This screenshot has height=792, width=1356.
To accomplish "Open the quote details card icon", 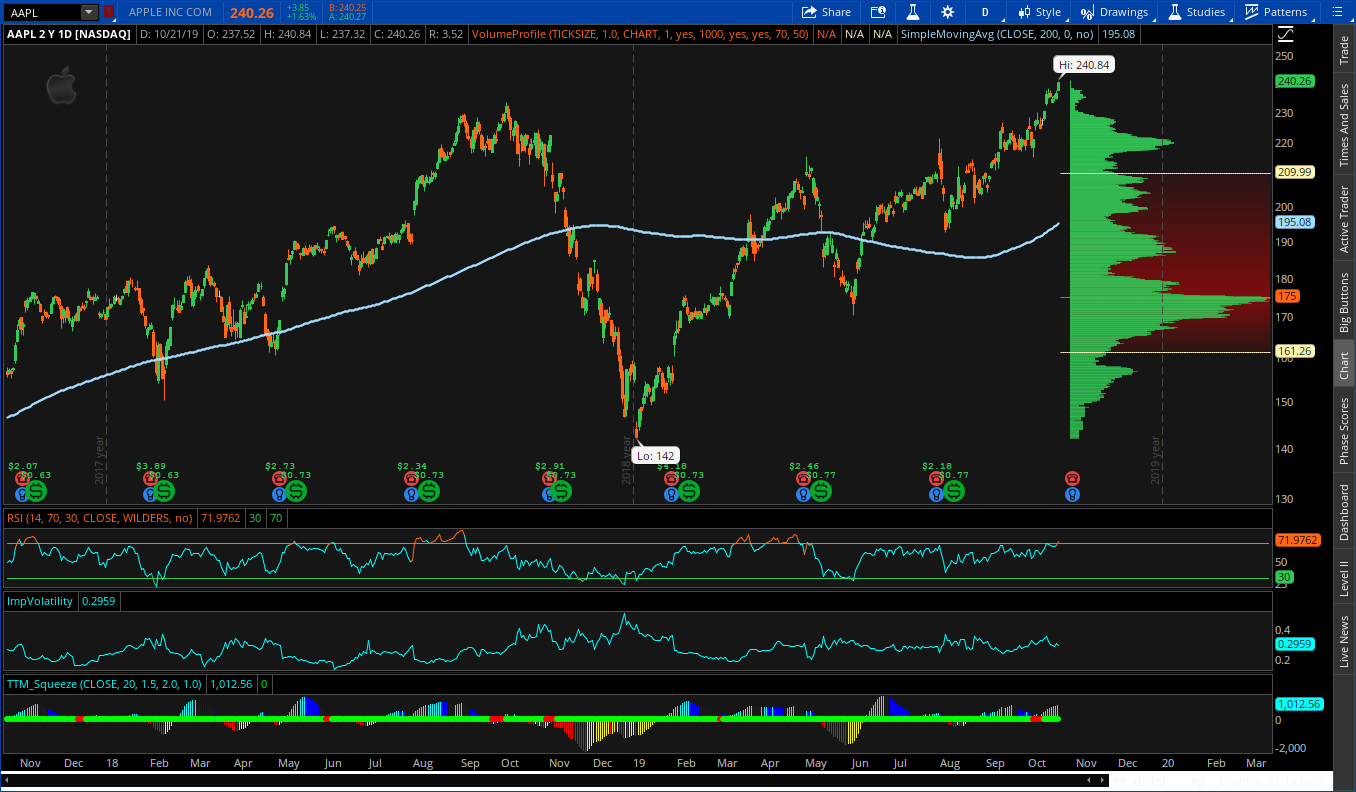I will (x=878, y=12).
